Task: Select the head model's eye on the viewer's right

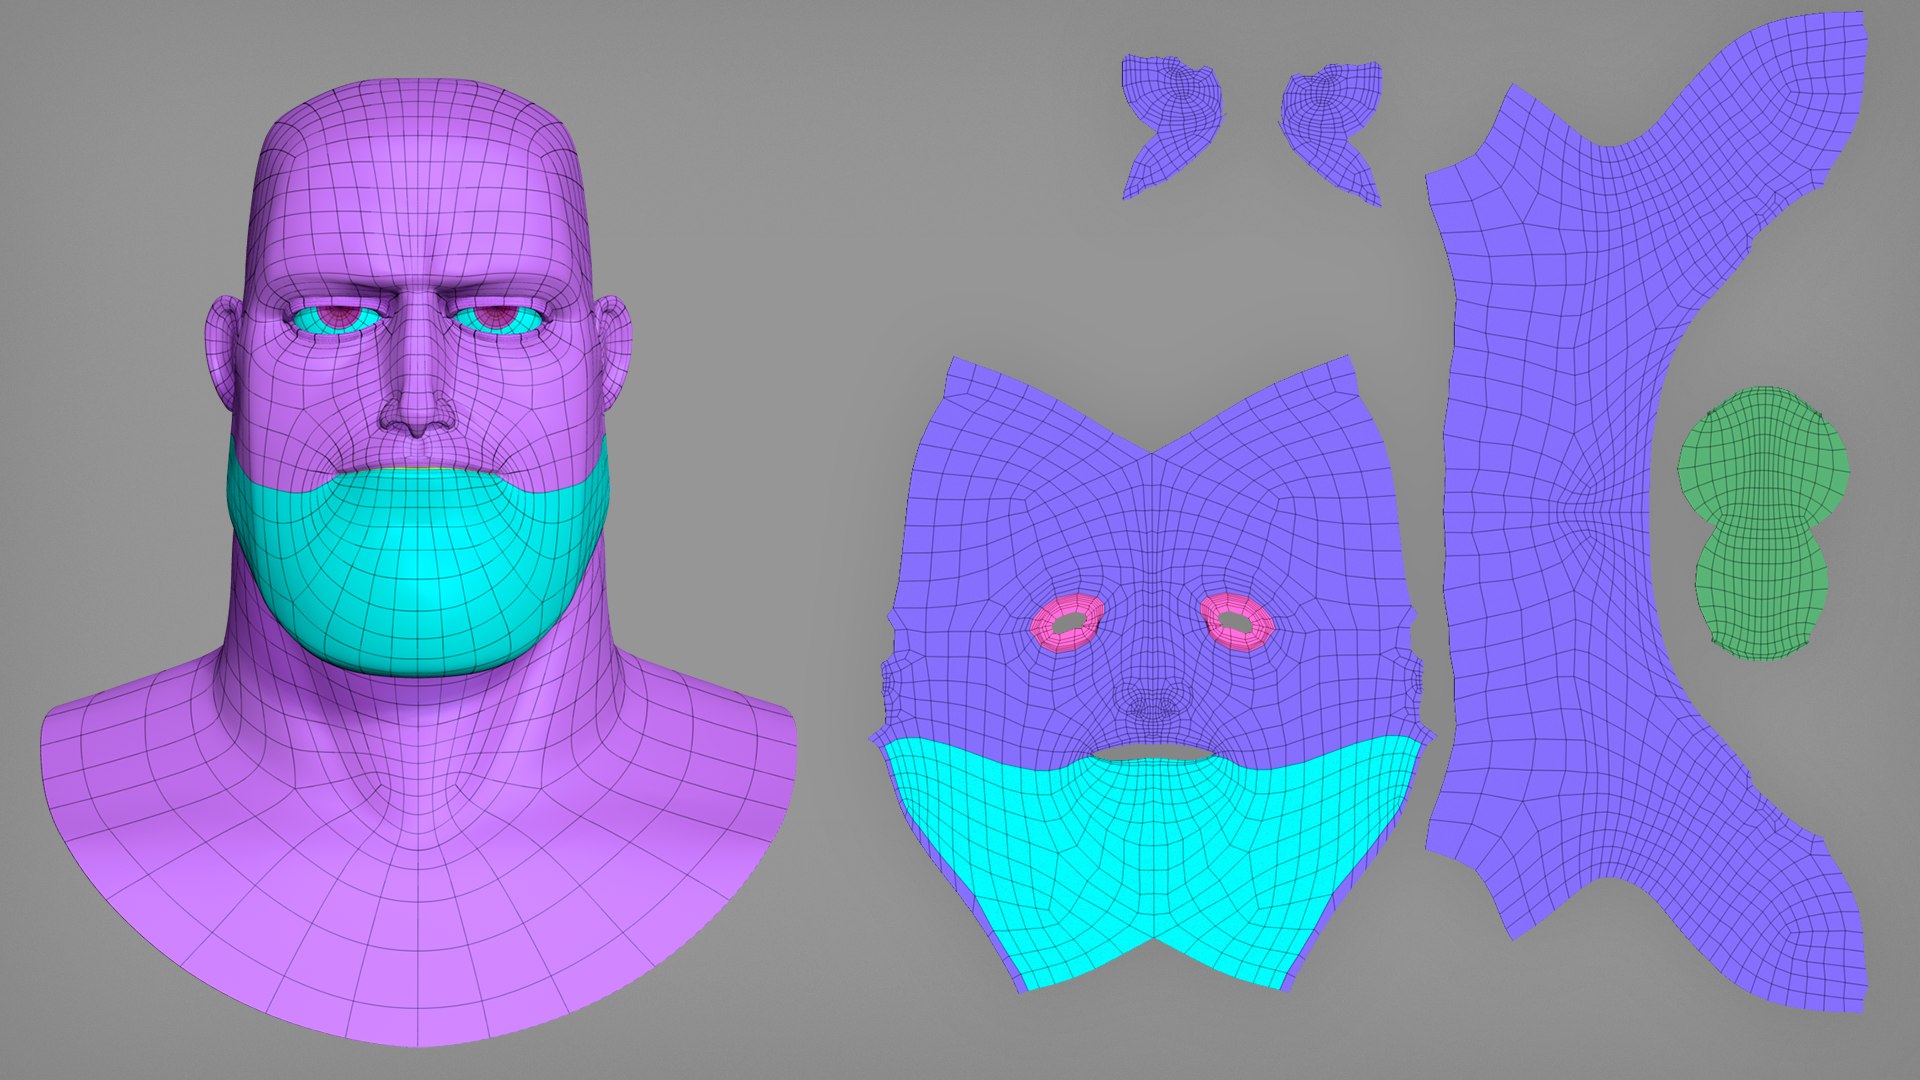Action: 497,318
